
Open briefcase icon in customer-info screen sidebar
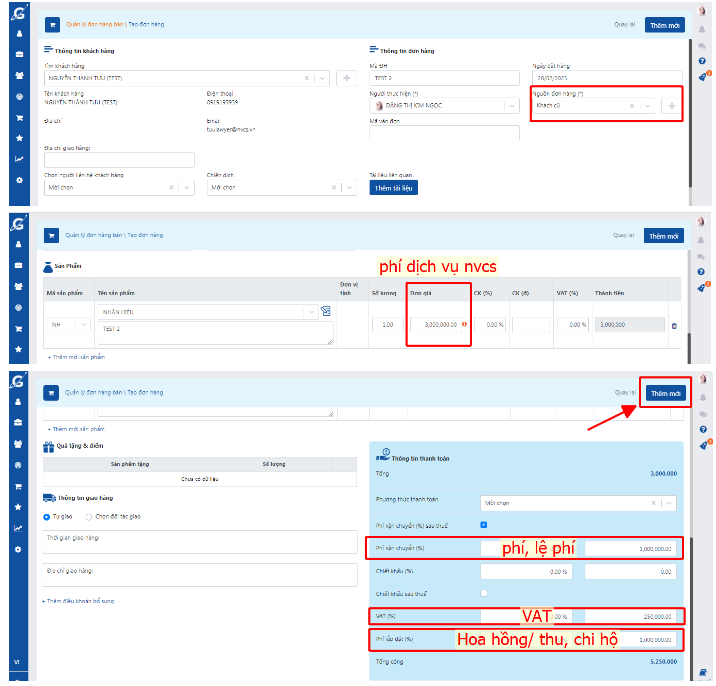pos(19,54)
